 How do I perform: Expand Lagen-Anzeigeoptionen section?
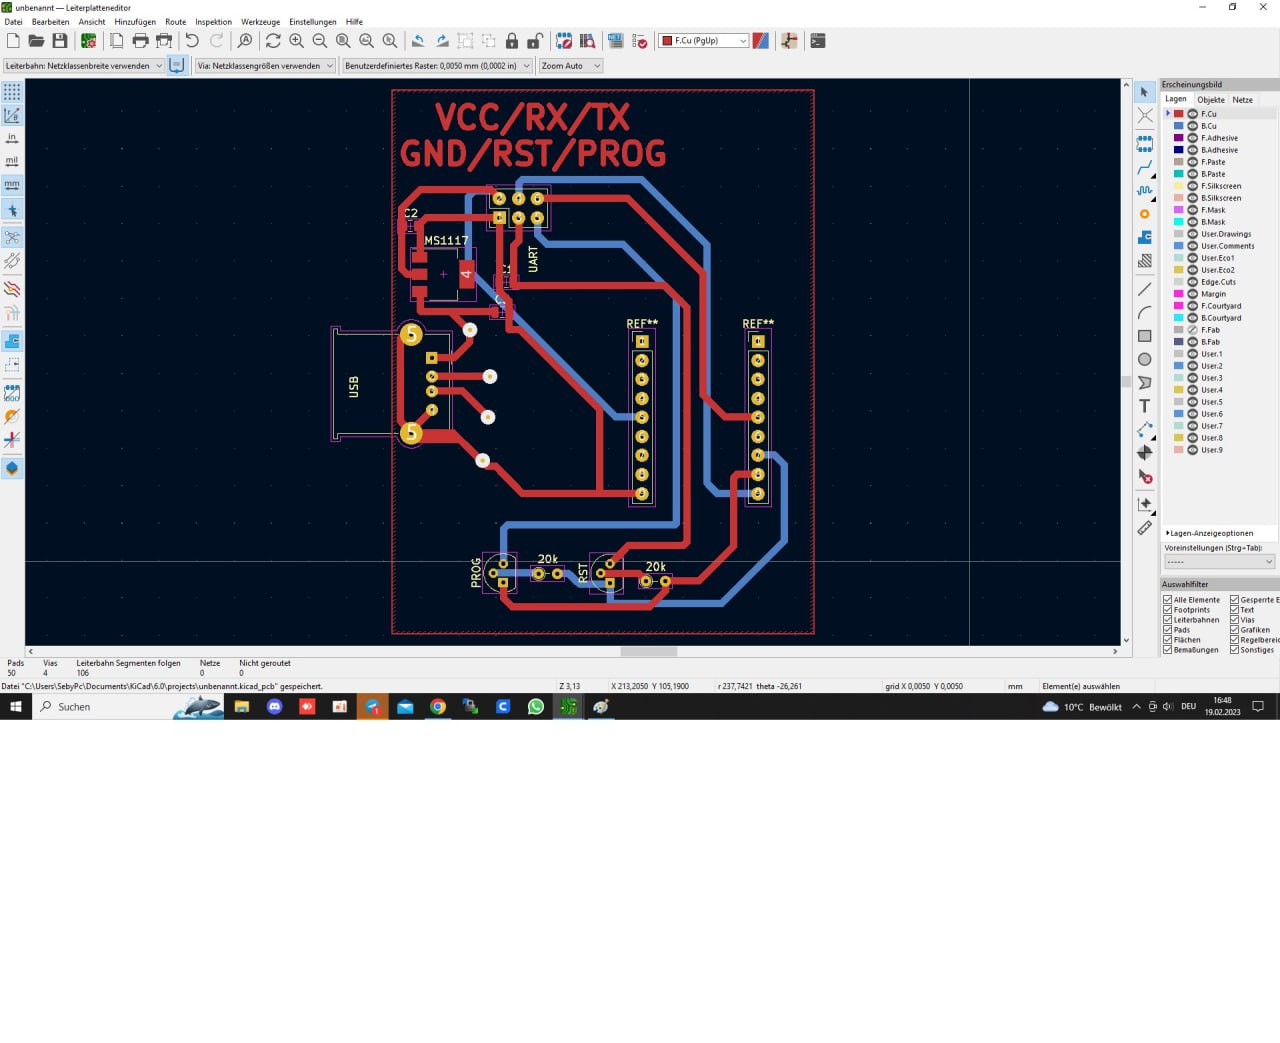[1211, 533]
